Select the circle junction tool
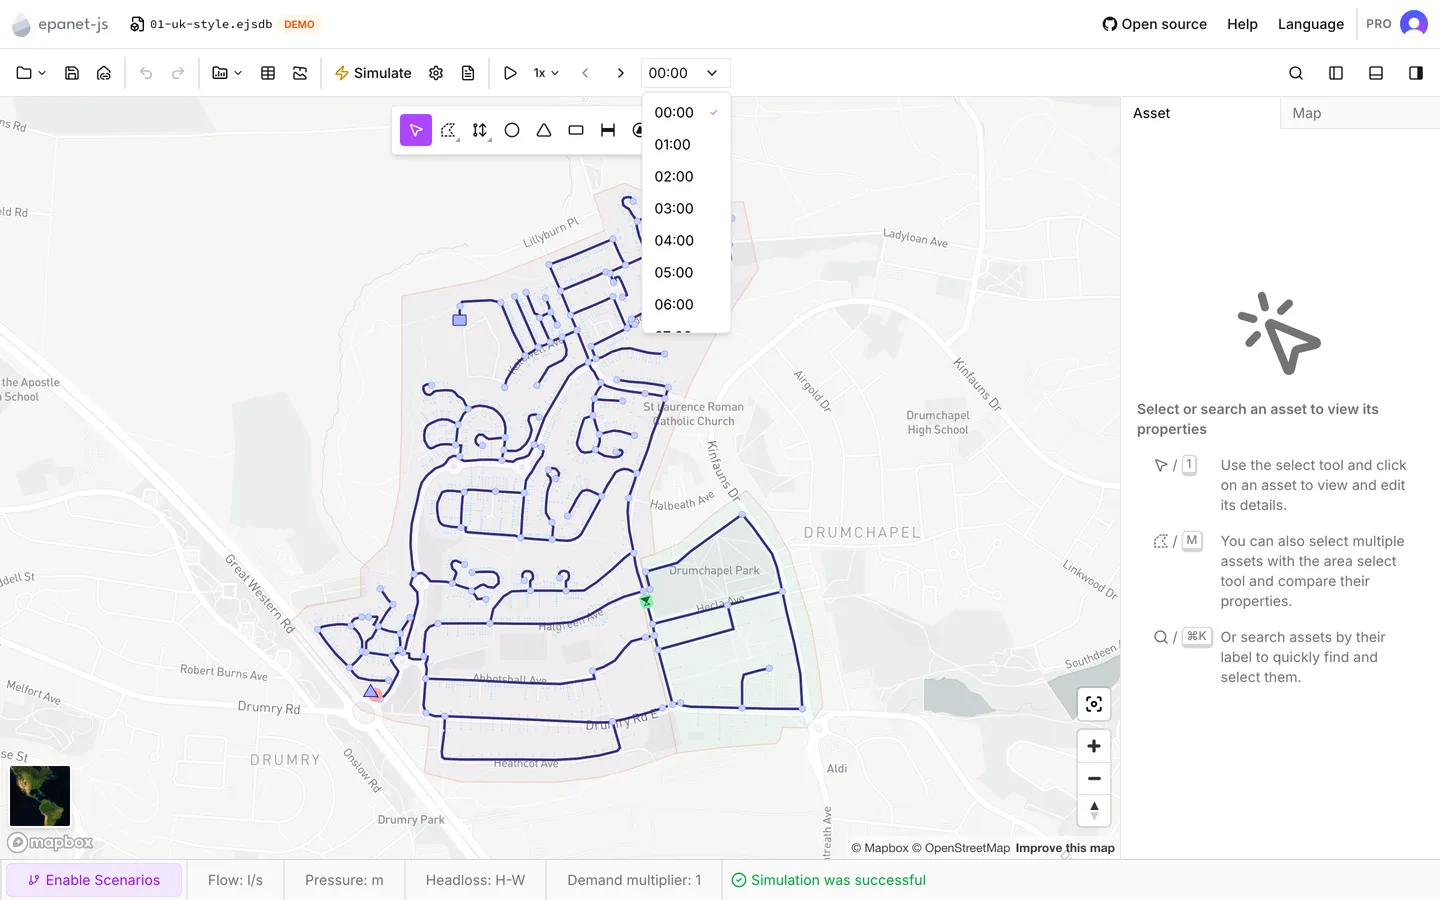This screenshot has height=900, width=1440. 512,130
